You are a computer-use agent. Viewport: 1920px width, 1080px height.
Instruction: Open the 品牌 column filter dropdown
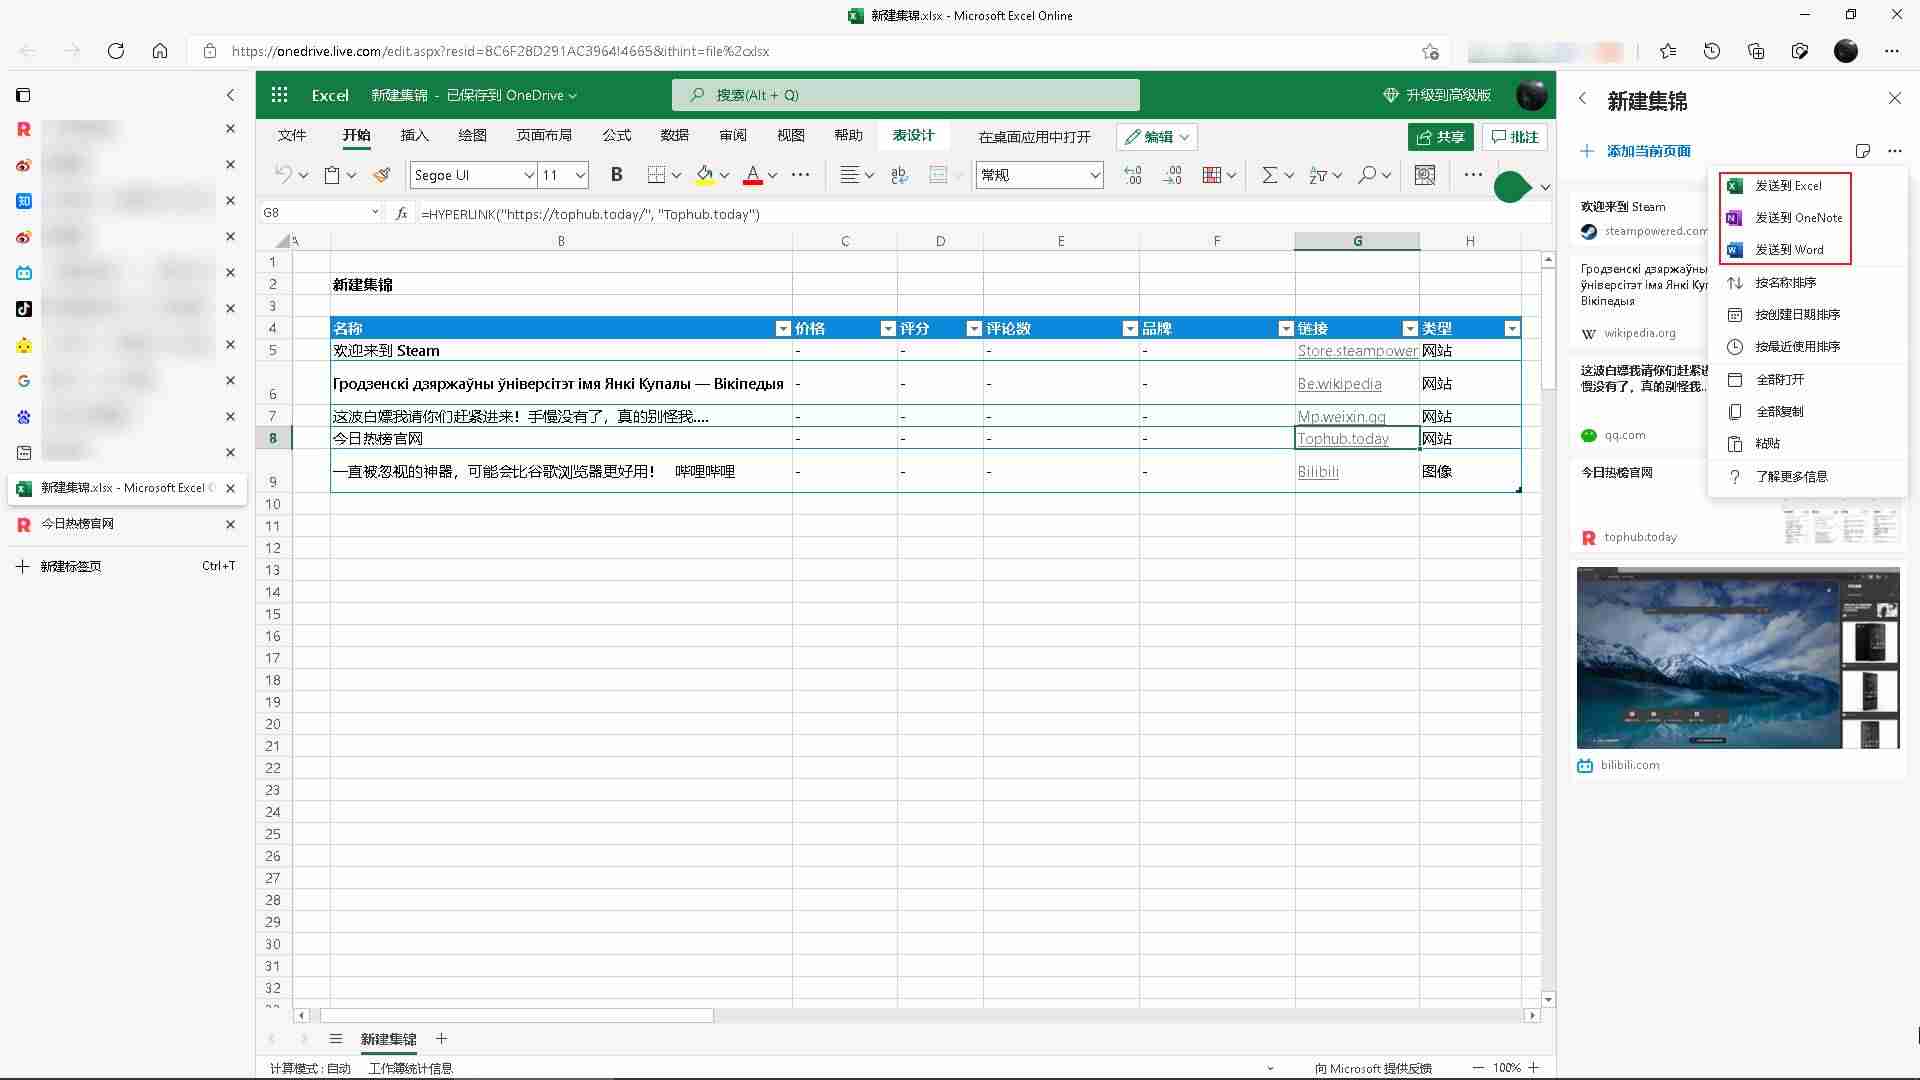click(x=1285, y=329)
